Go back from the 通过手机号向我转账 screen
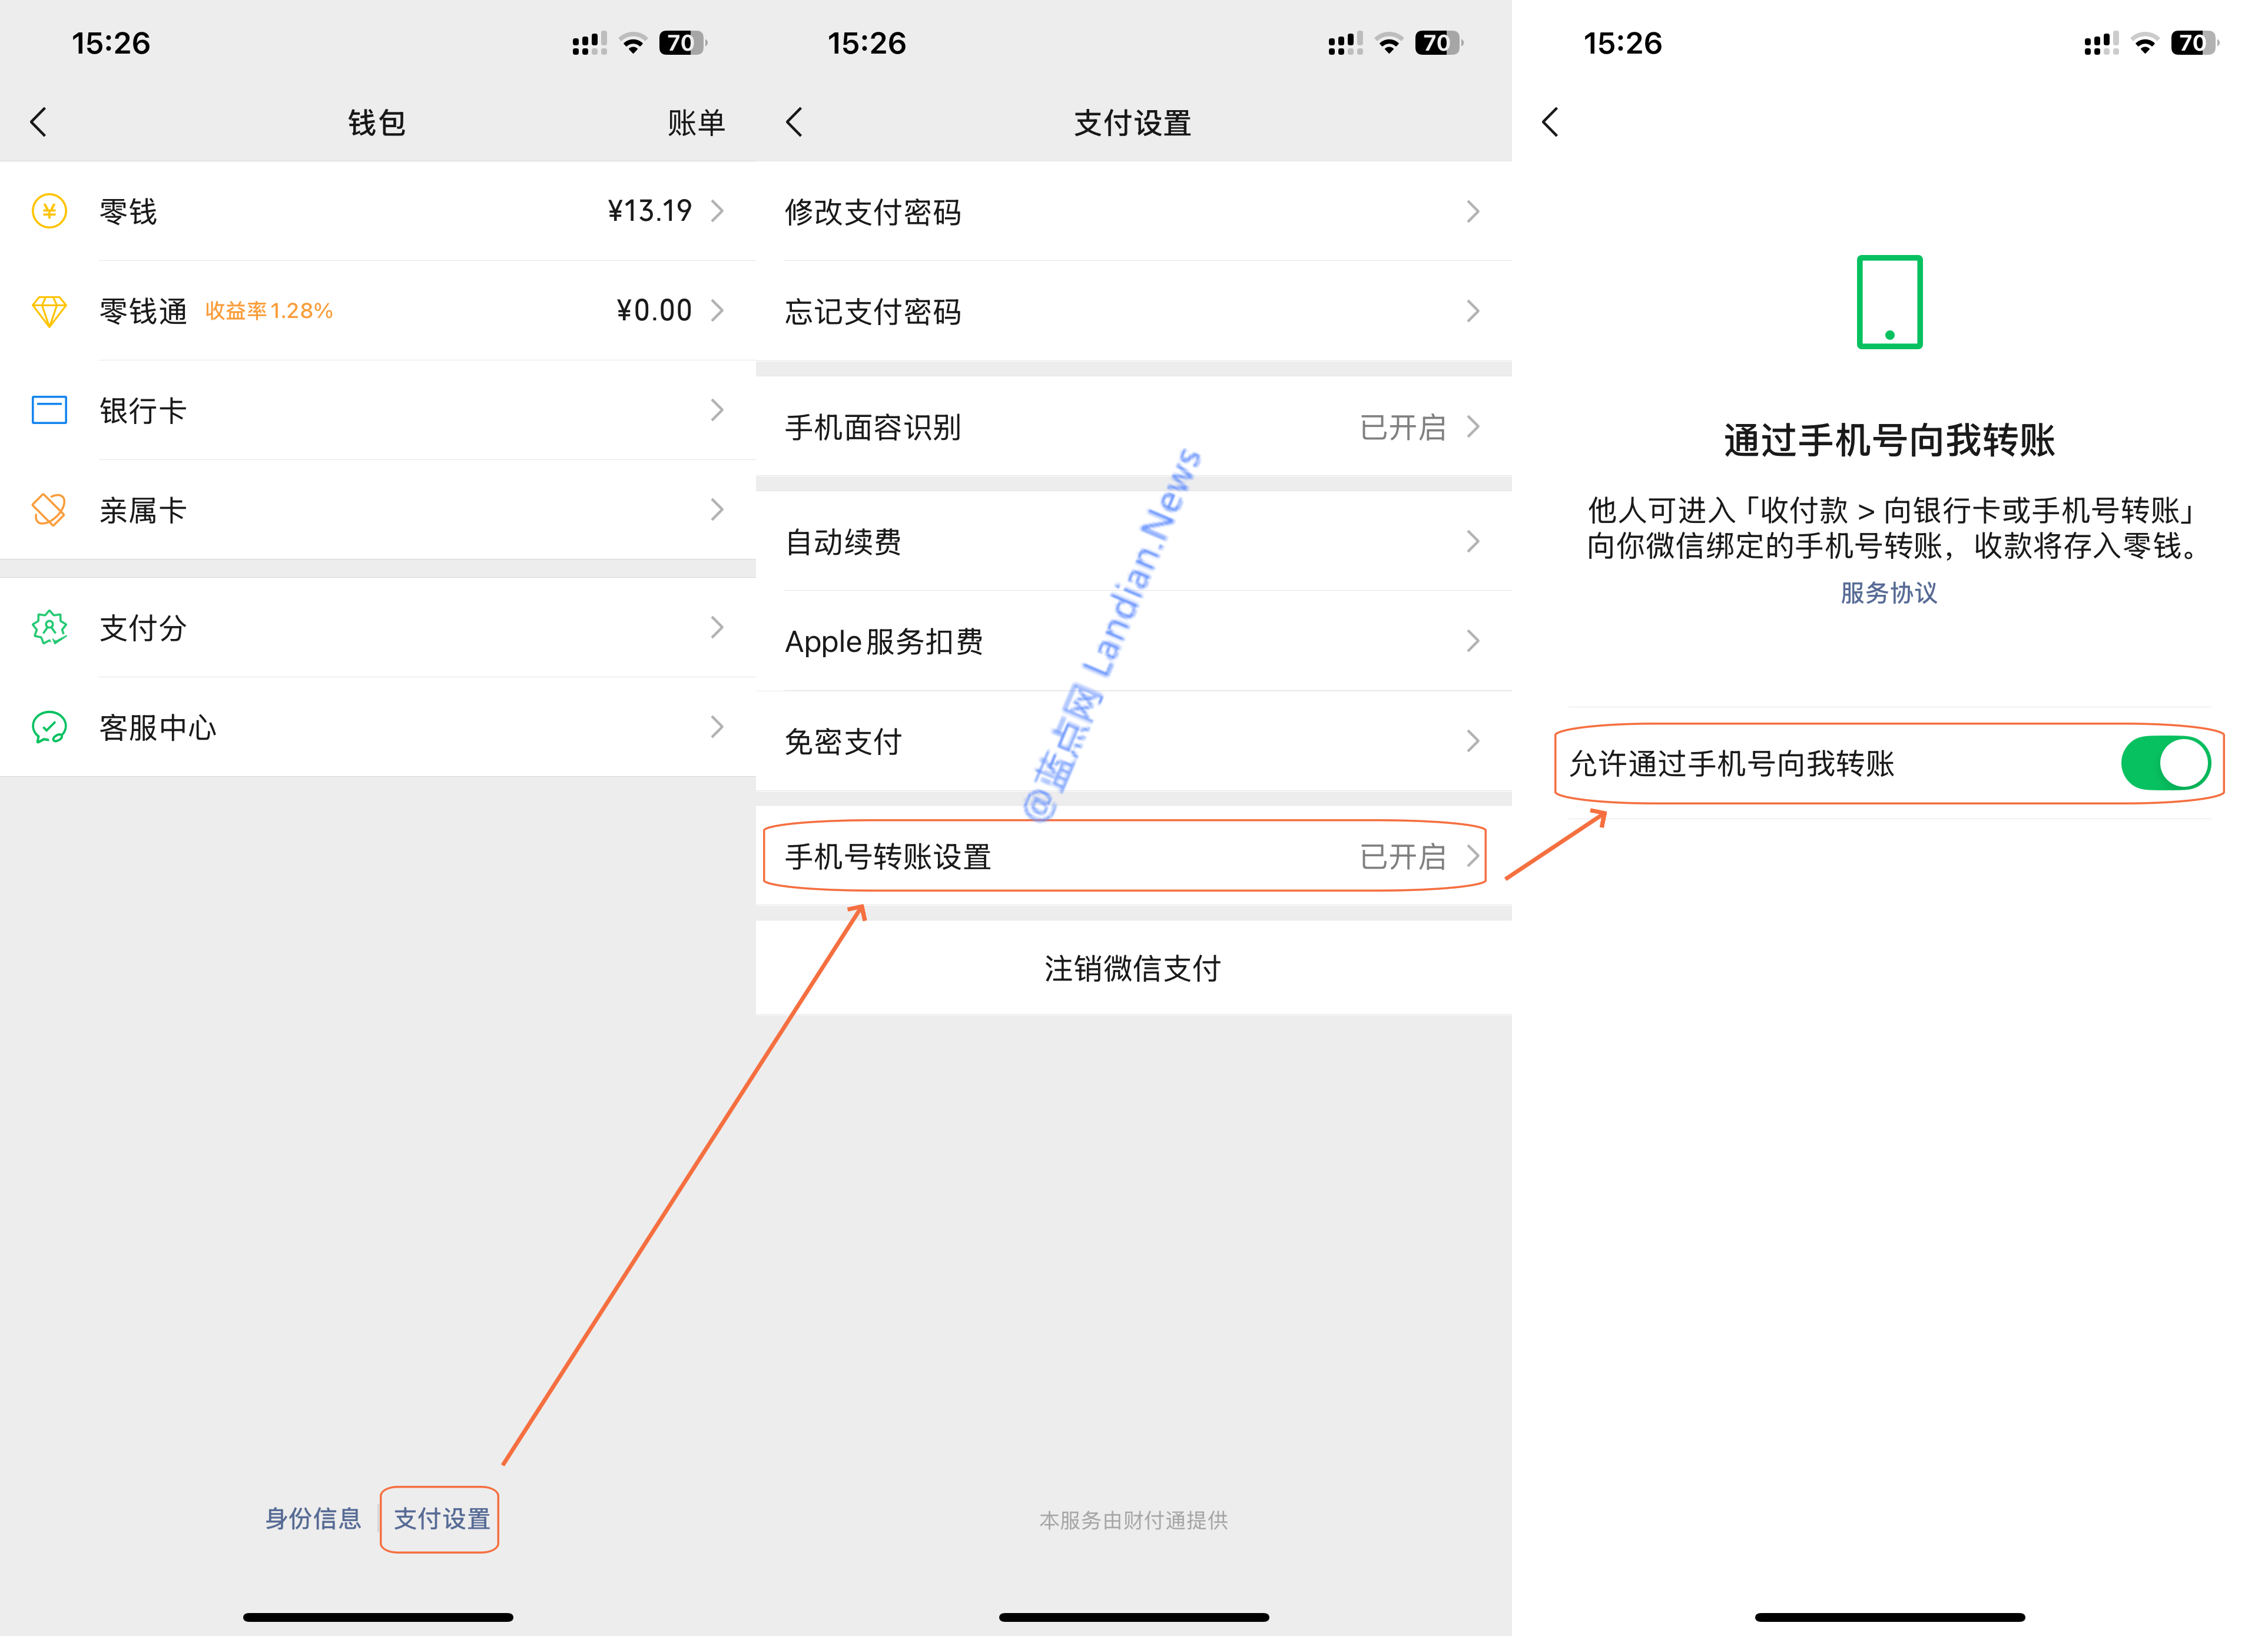The width and height of the screenshot is (2268, 1636). coord(1550,122)
